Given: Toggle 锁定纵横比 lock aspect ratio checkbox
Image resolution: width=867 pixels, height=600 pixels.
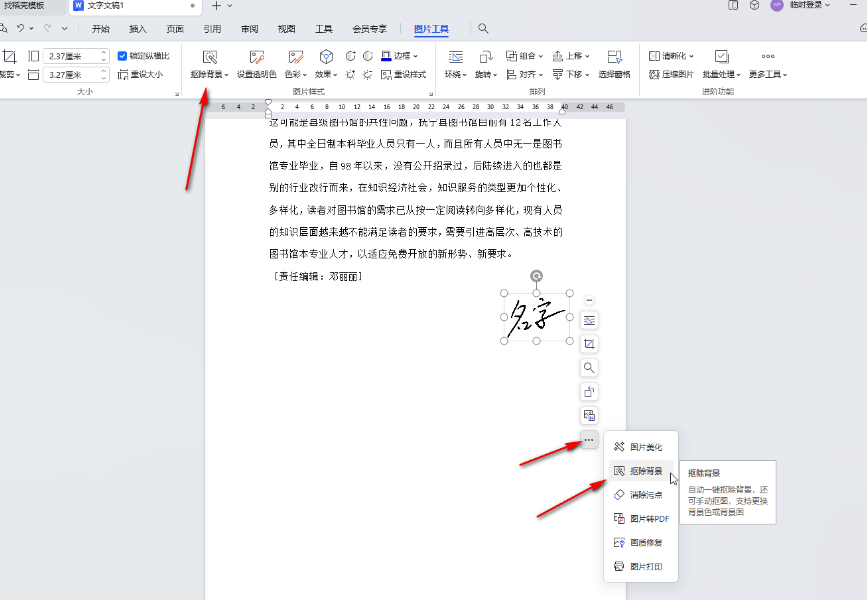Looking at the screenshot, I should (122, 56).
